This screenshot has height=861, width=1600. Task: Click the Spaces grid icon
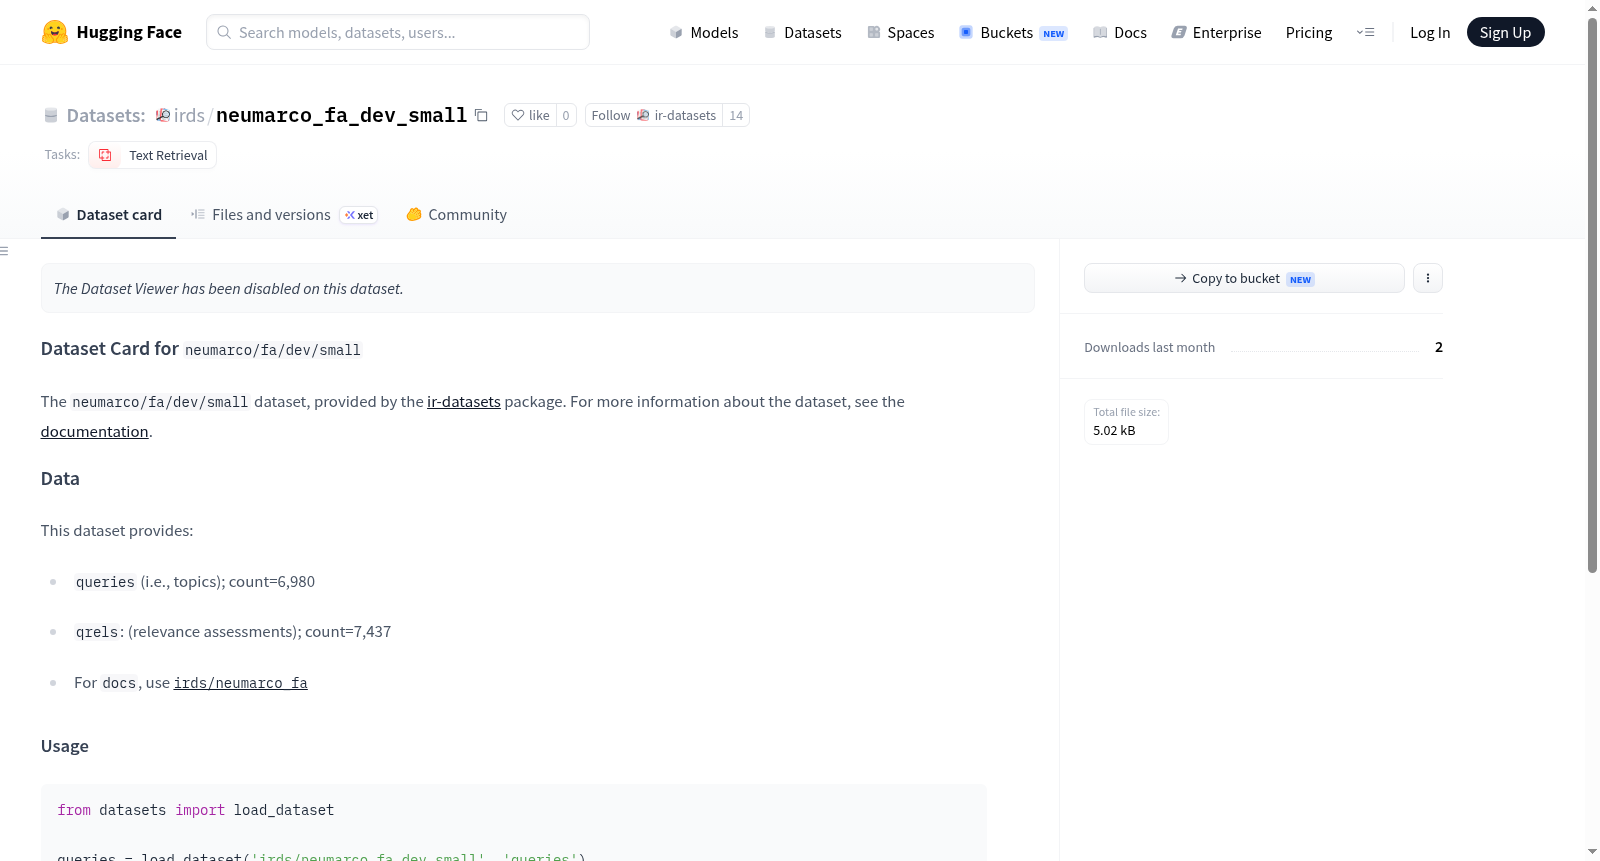[x=874, y=32]
